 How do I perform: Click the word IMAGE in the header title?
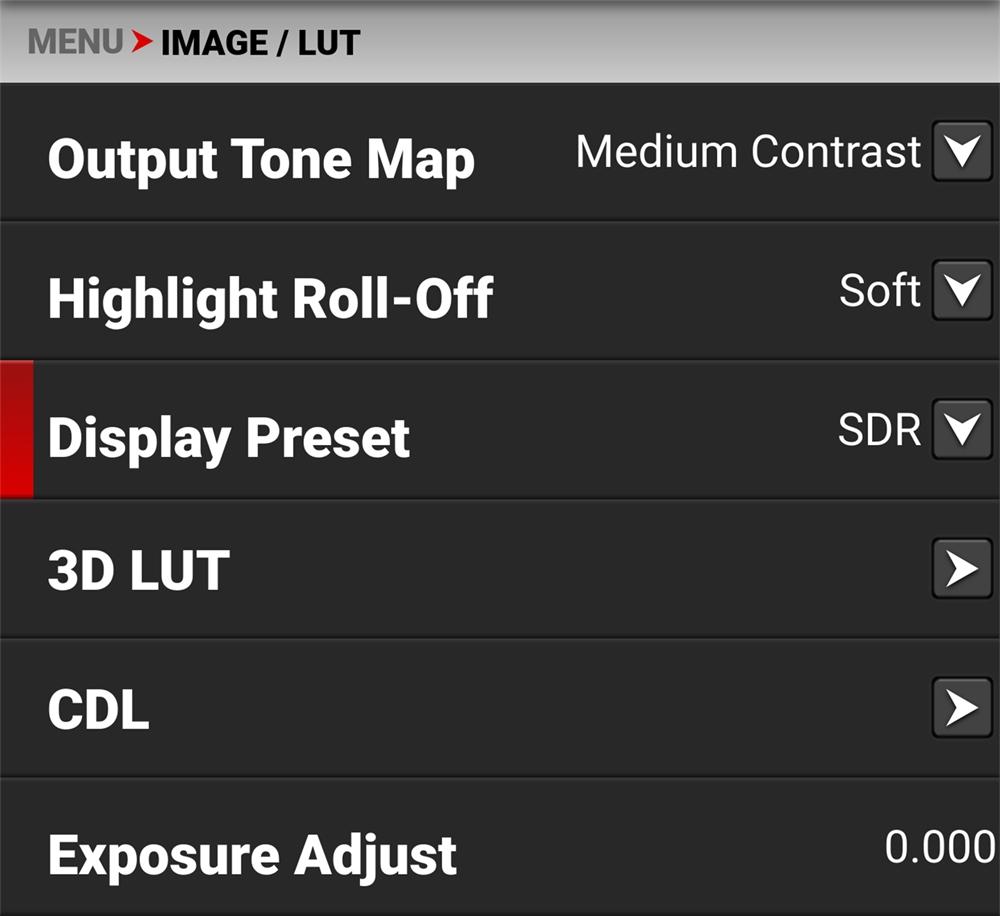click(214, 43)
